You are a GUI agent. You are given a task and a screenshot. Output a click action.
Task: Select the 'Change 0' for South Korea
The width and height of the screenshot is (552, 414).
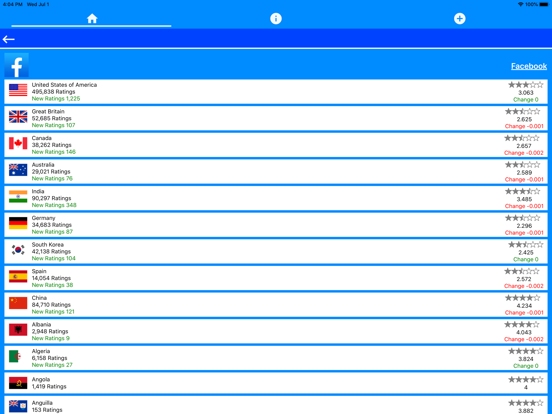coord(526,259)
